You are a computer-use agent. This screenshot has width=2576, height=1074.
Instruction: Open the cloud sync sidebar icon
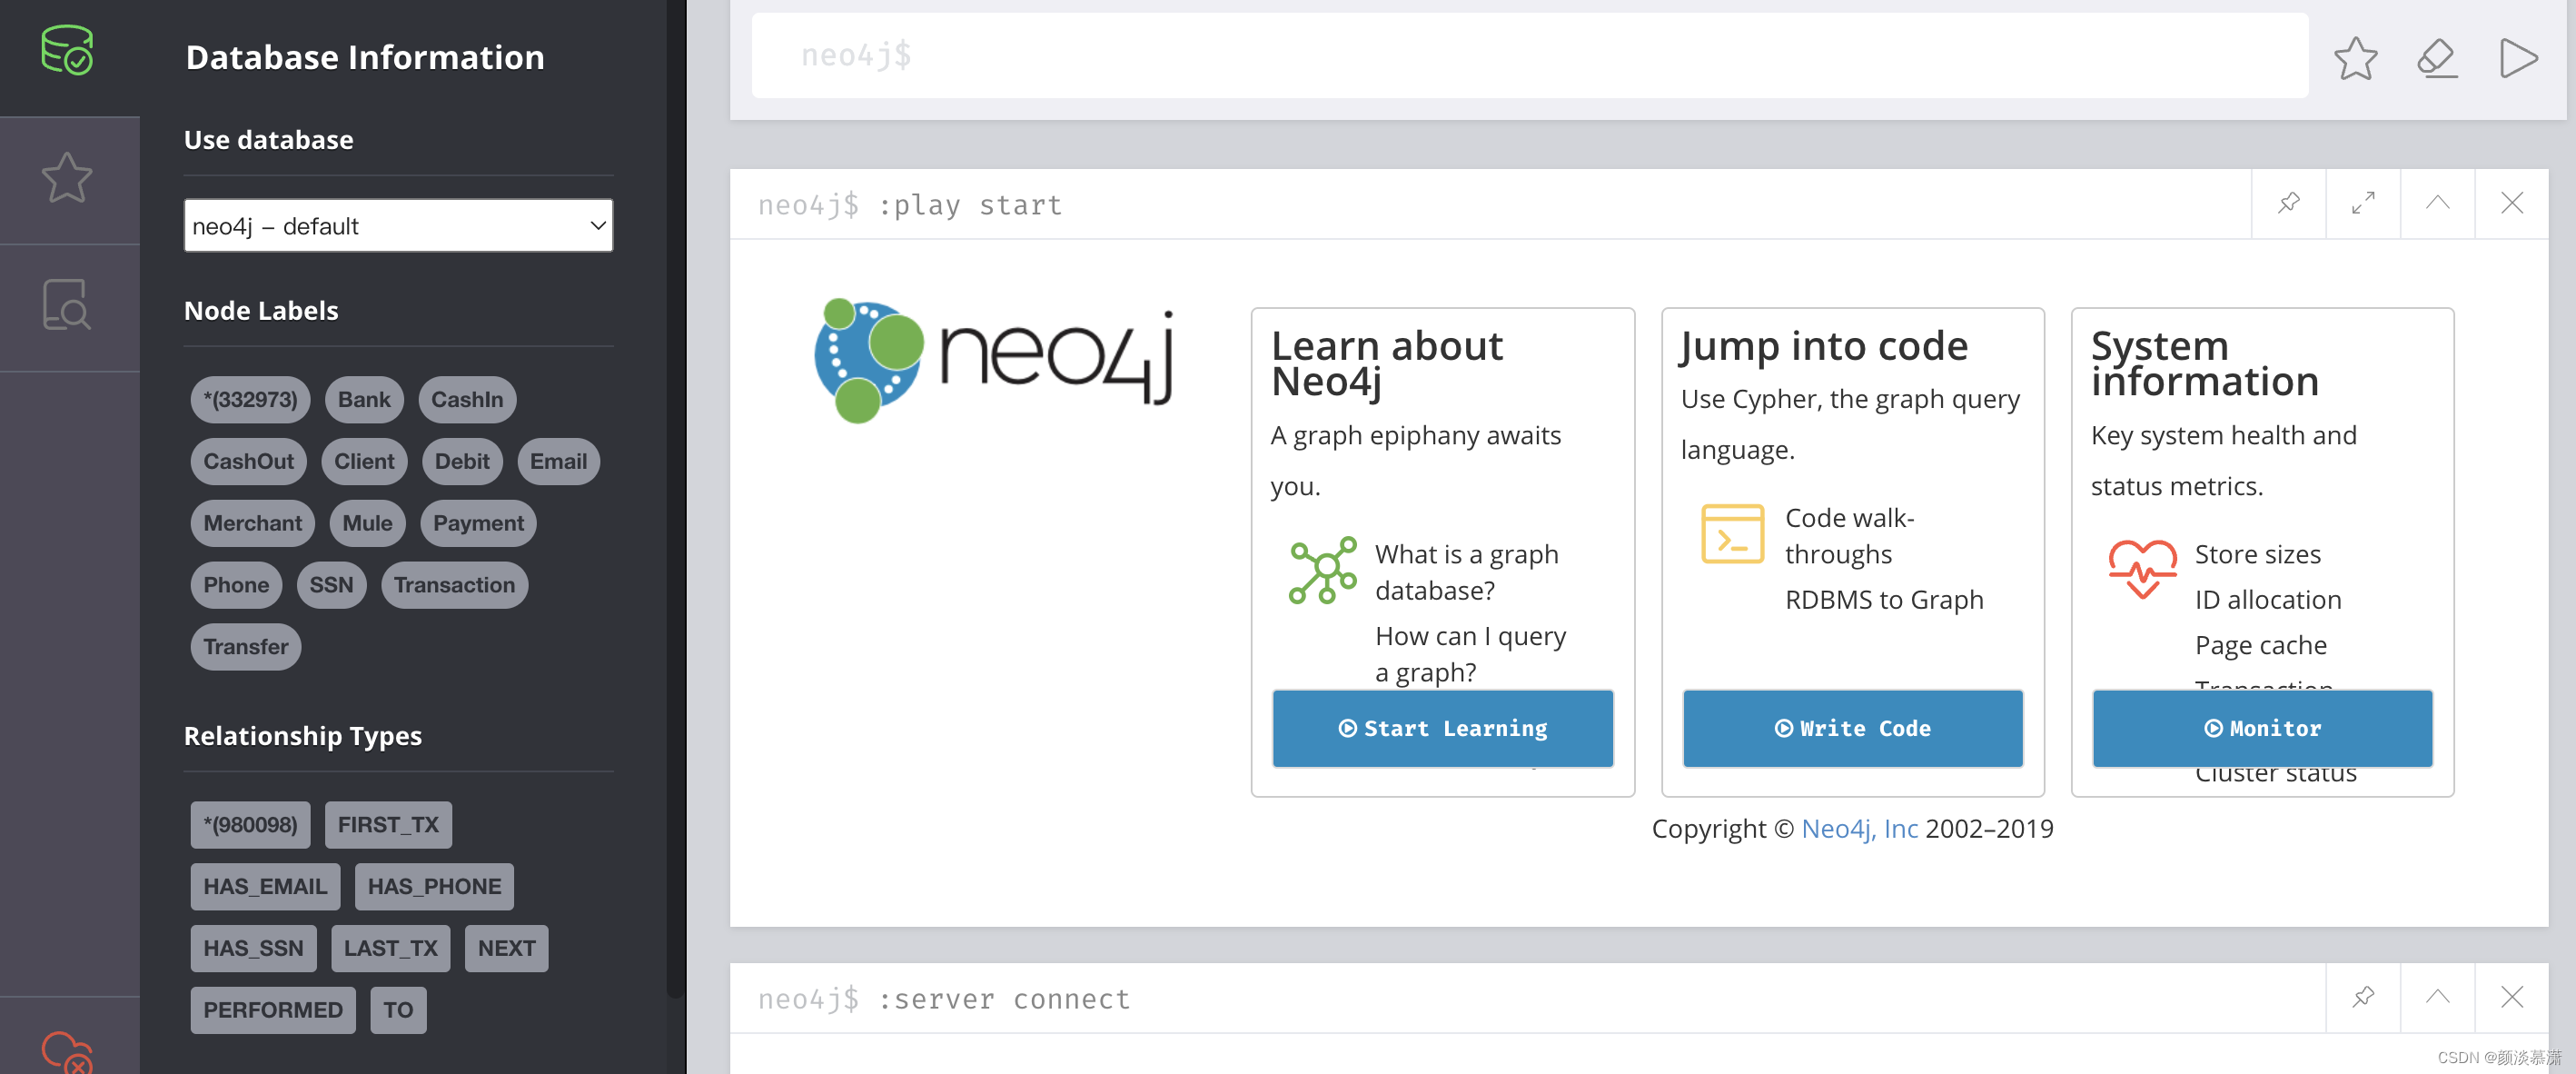click(x=67, y=1050)
